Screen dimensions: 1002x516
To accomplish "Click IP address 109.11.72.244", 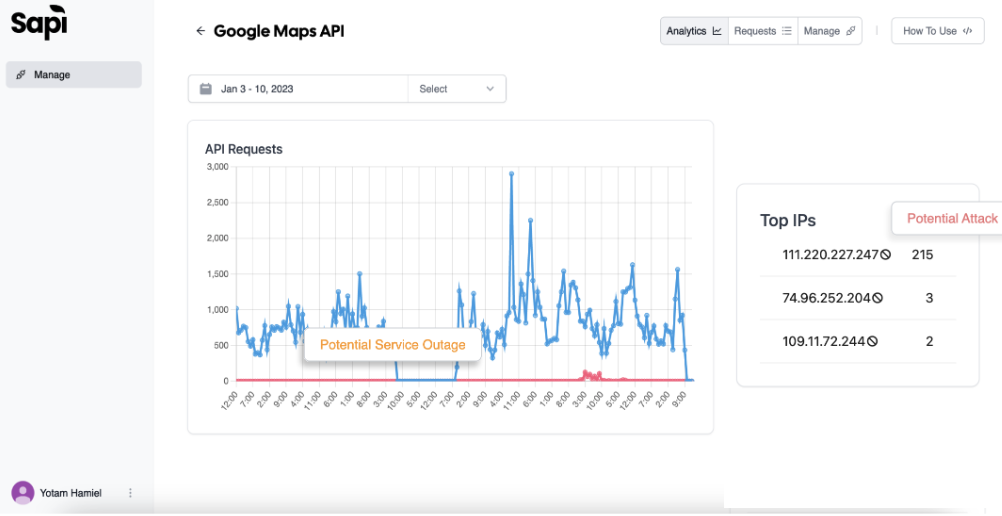I will (824, 341).
